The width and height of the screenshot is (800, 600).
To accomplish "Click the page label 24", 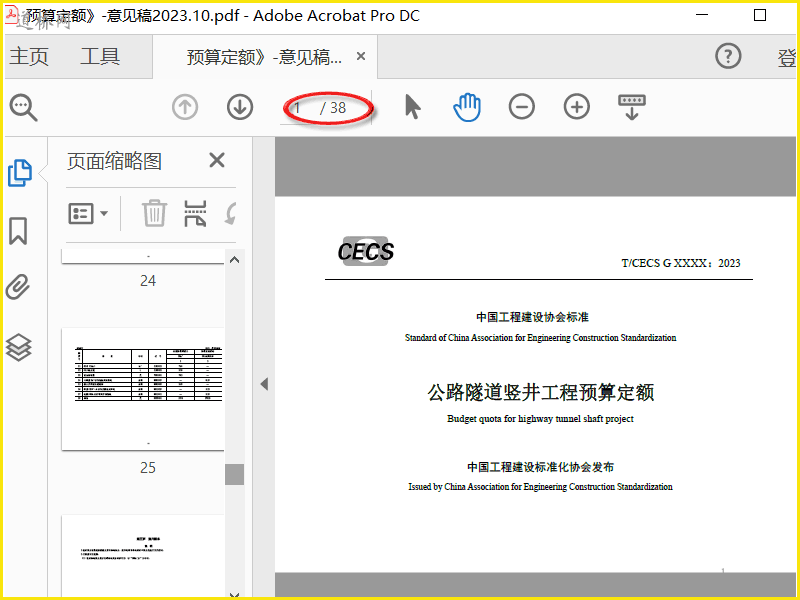I will [x=148, y=281].
